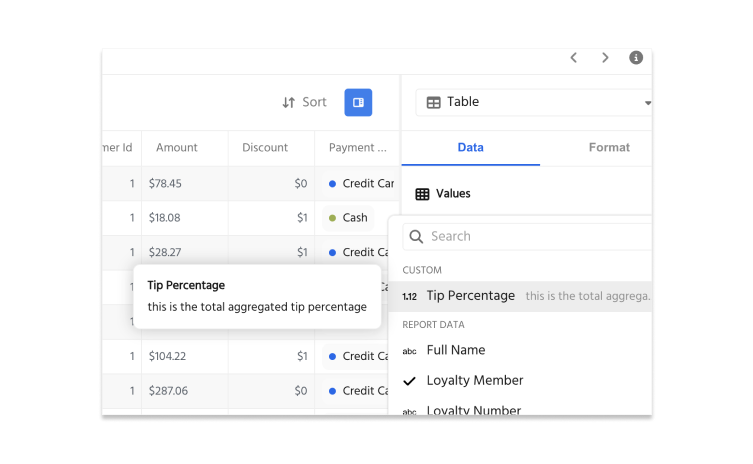Click the $78.45 amount cell
This screenshot has height=464, width=753.
click(x=165, y=183)
